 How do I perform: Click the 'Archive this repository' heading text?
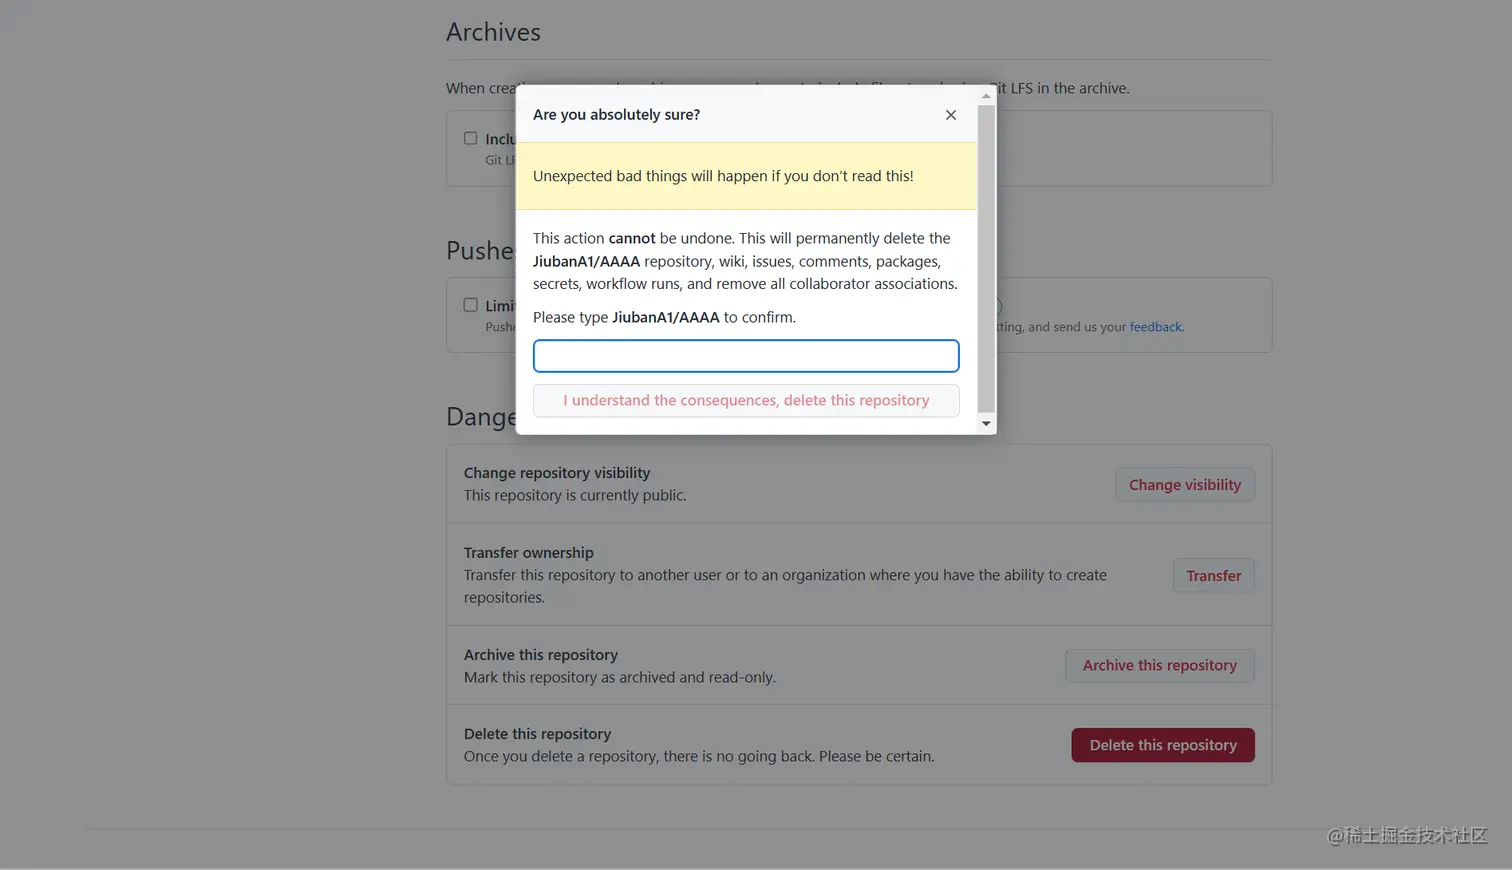tap(540, 655)
